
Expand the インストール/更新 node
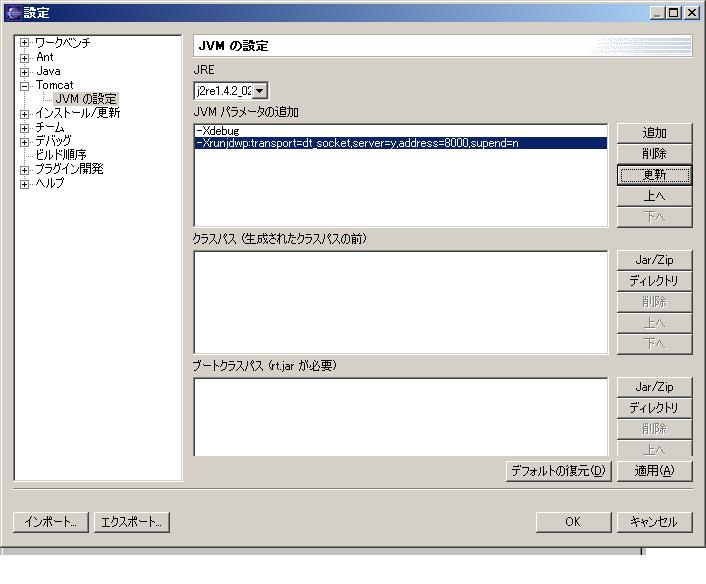click(24, 114)
